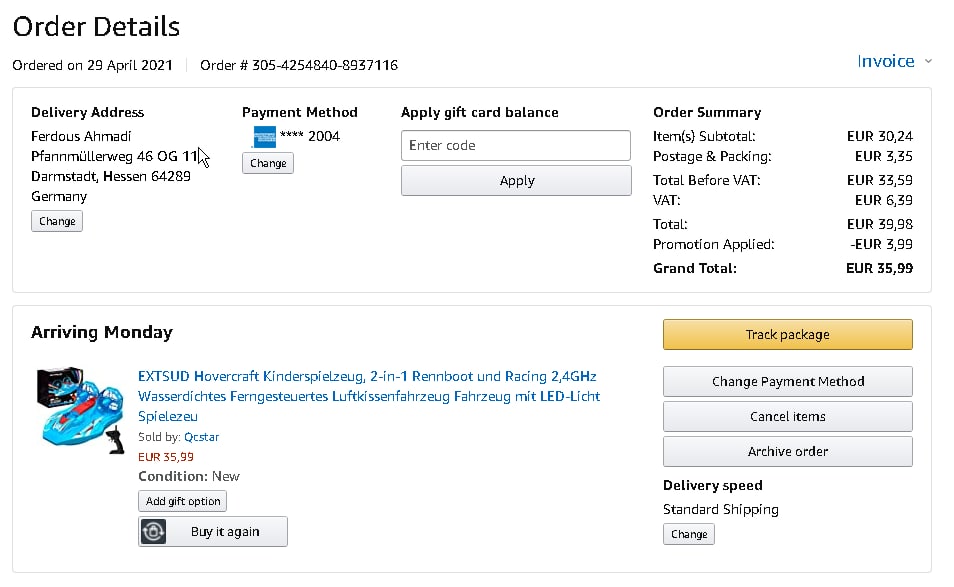Change the Standard Shipping delivery speed
The image size is (954, 587).
click(x=688, y=534)
